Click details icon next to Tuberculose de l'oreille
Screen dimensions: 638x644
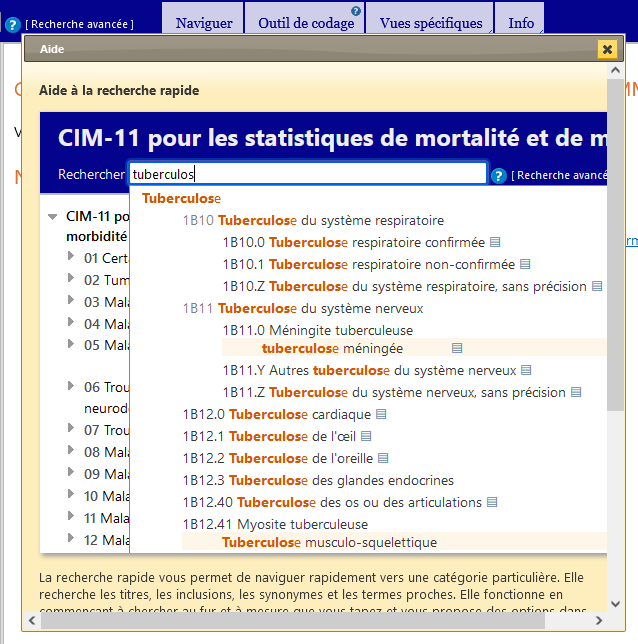coord(383,459)
